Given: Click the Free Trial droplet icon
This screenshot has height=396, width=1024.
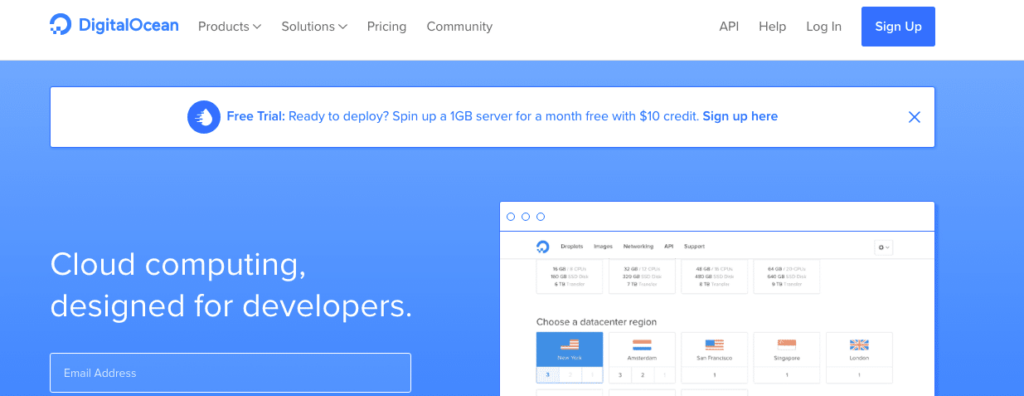Looking at the screenshot, I should (204, 117).
